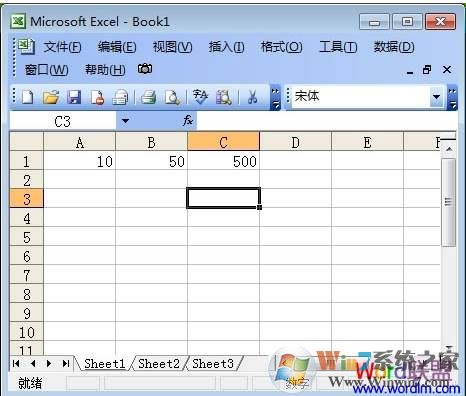This screenshot has width=466, height=396.
Task: Click the Select All corner button
Action: pos(27,142)
